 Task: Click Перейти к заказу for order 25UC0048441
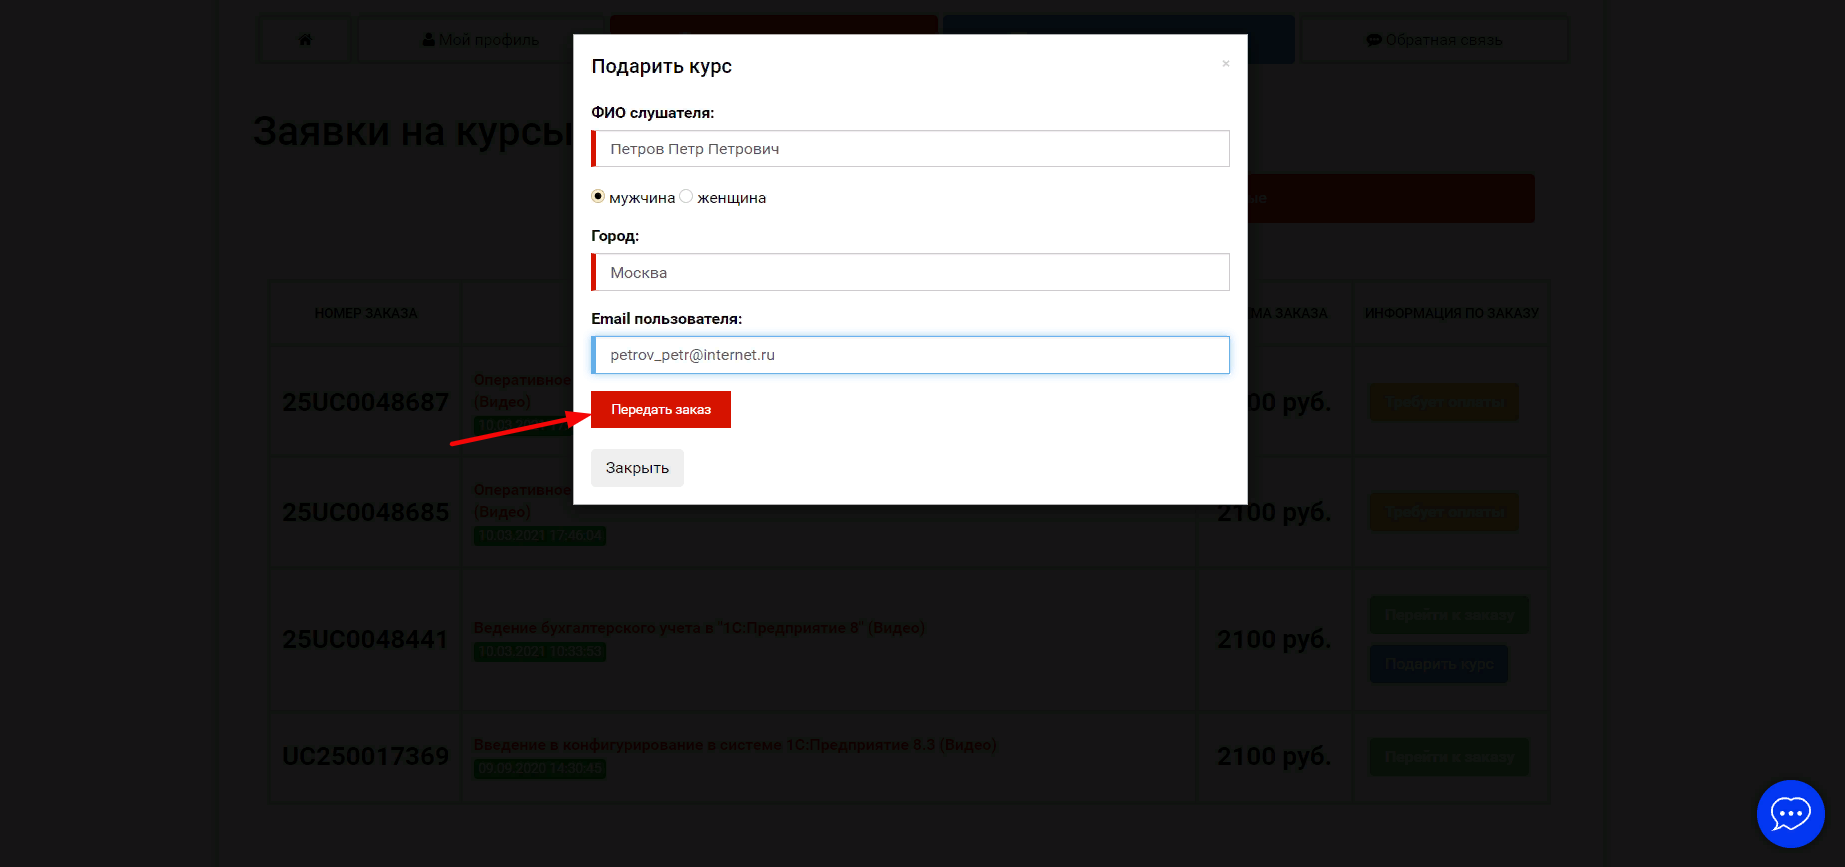(x=1448, y=614)
